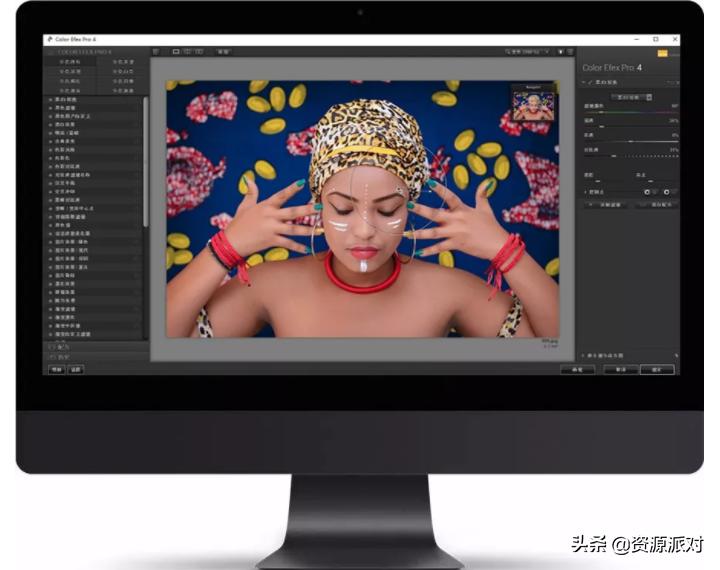Screen dimensions: 720x570
Task: Change preview background color with lightbulb icon
Action: (561, 52)
